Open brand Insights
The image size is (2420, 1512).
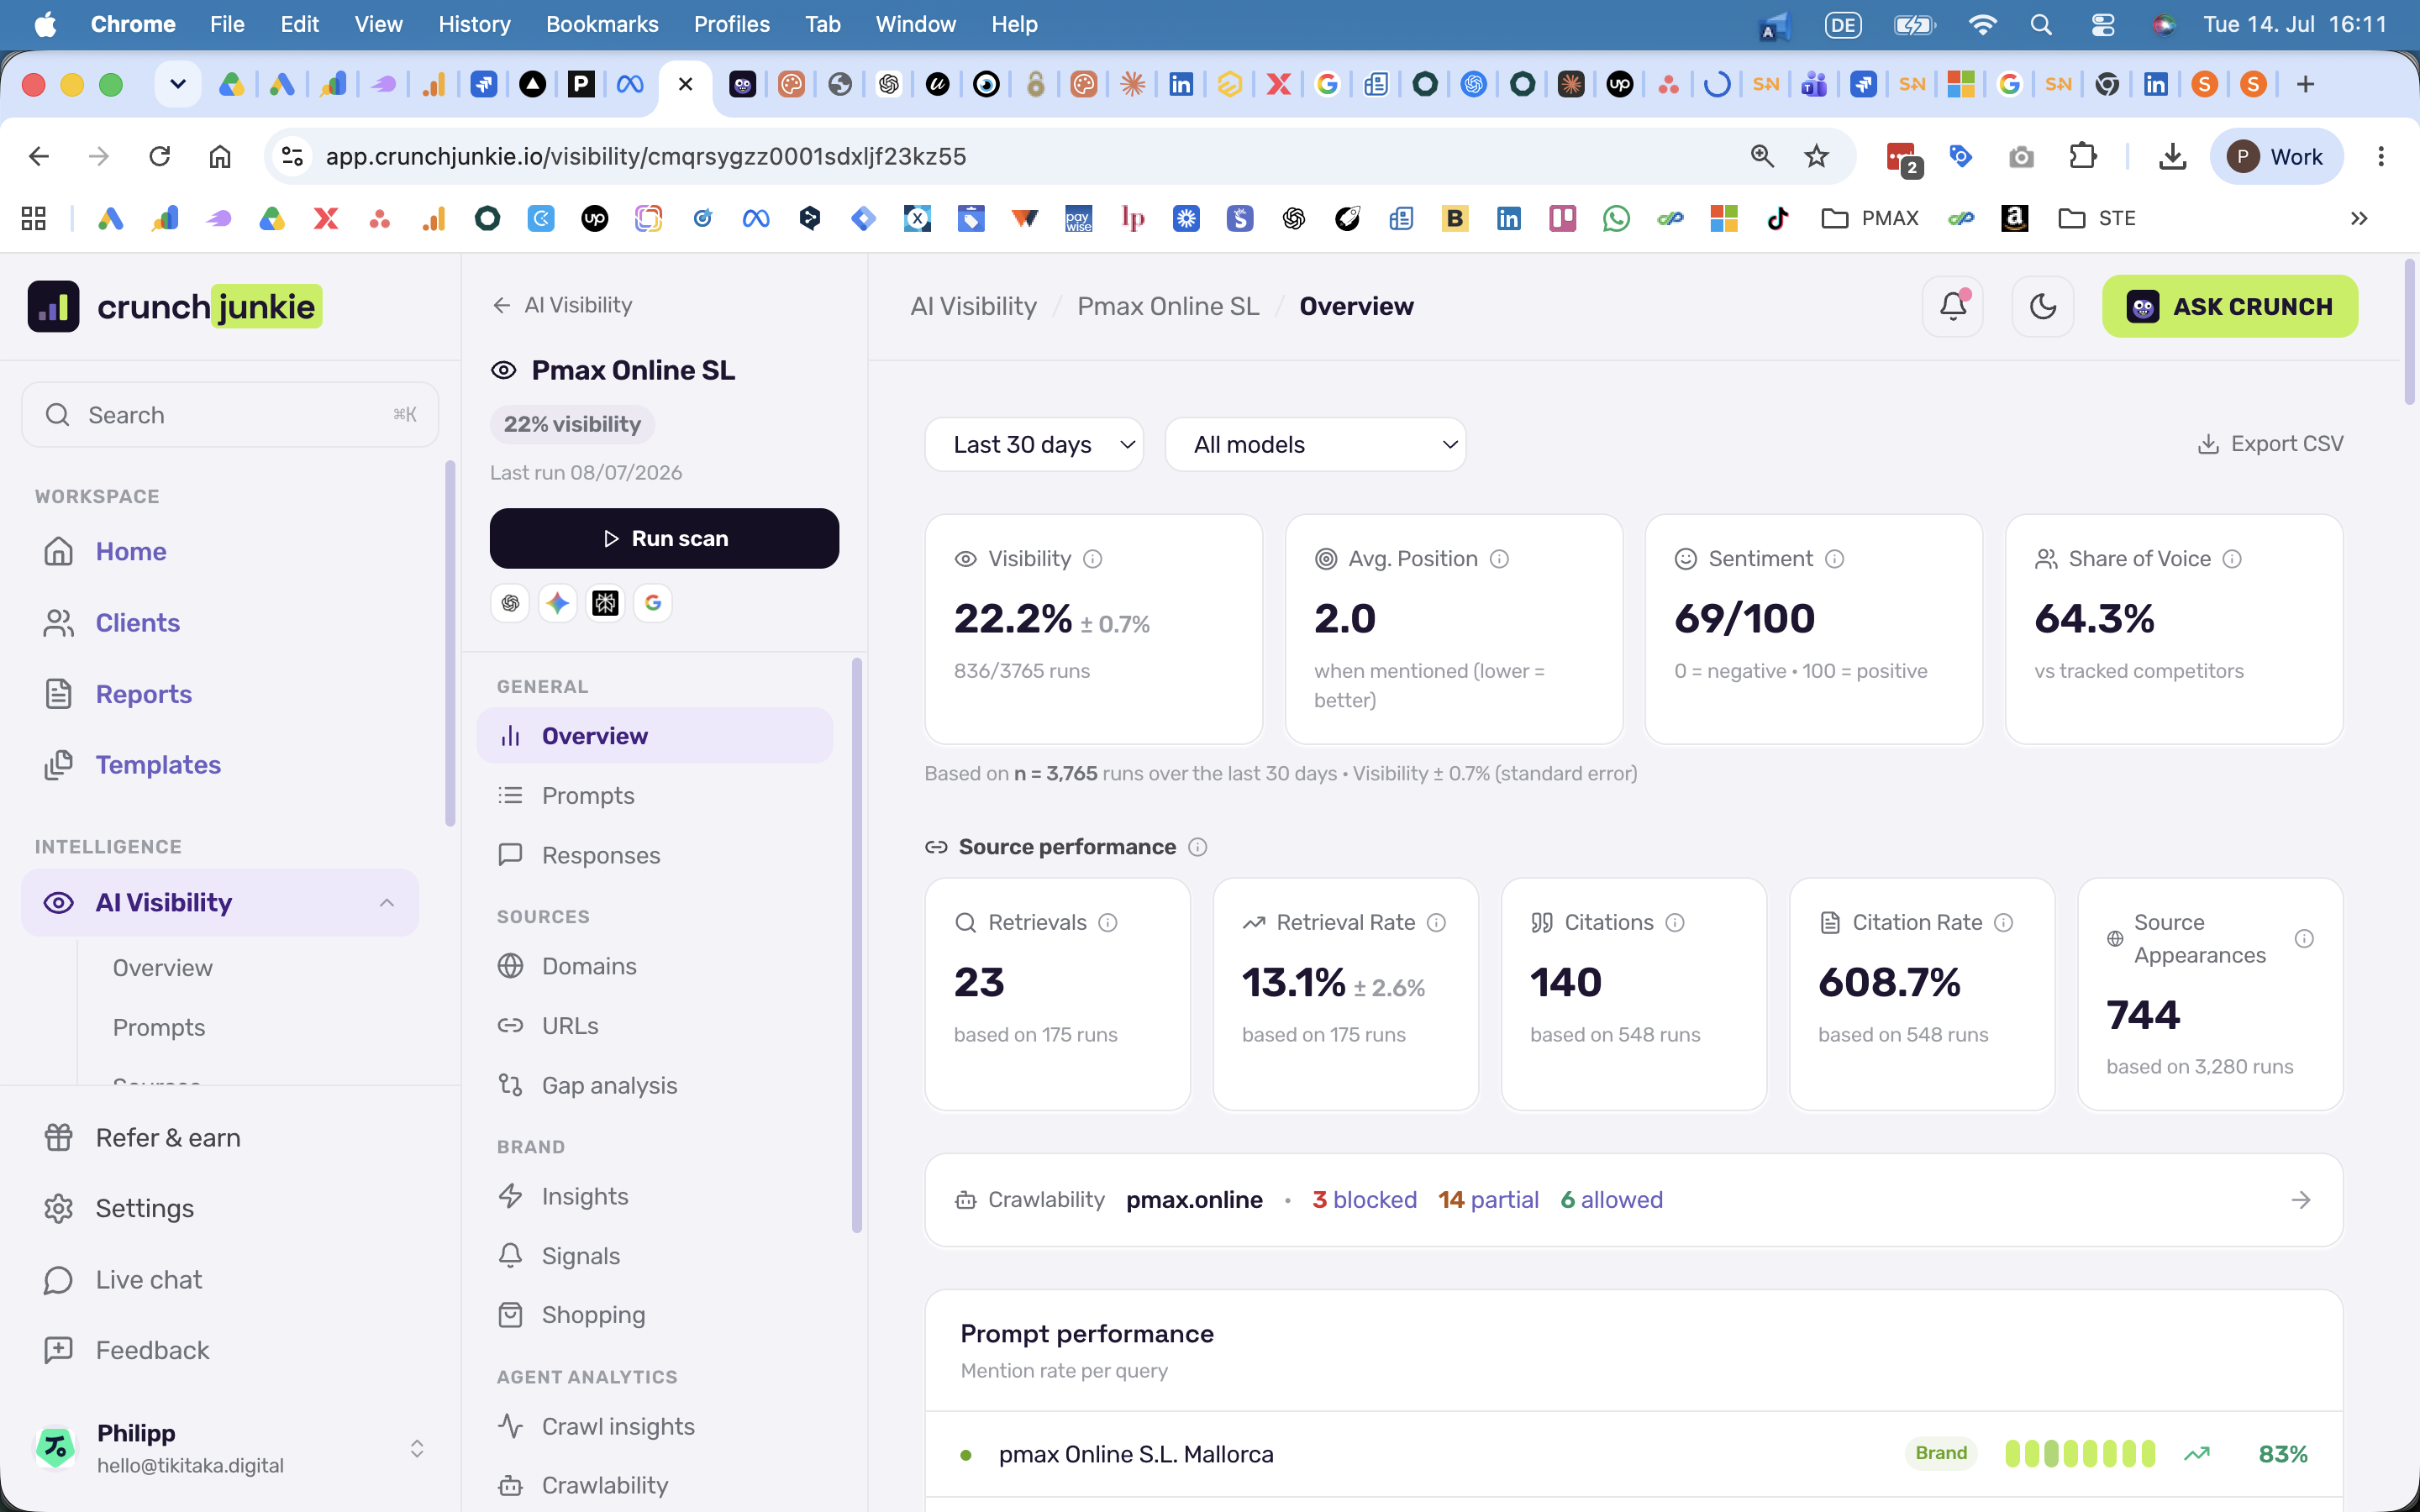click(655, 1196)
